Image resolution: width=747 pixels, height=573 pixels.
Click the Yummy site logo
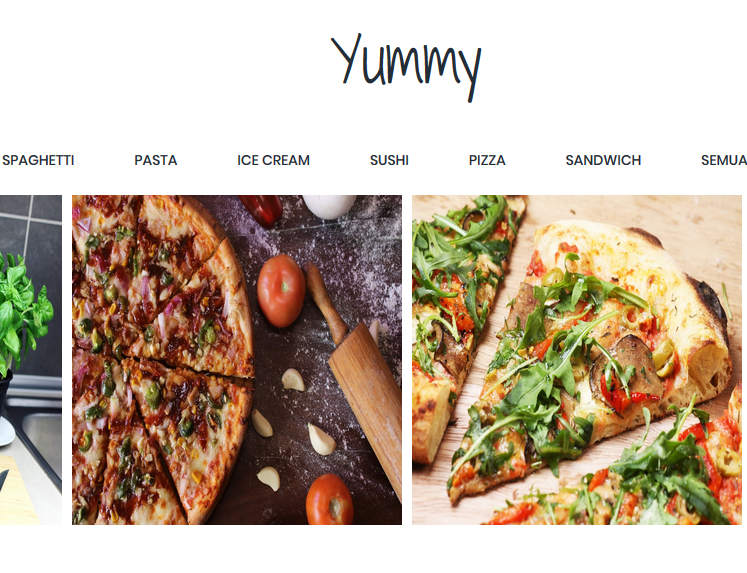pos(406,67)
